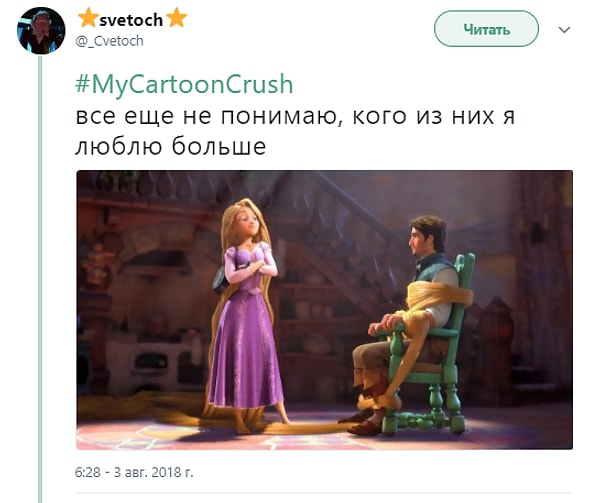
Task: Click the vertical thread line below avatar
Action: tap(41, 278)
